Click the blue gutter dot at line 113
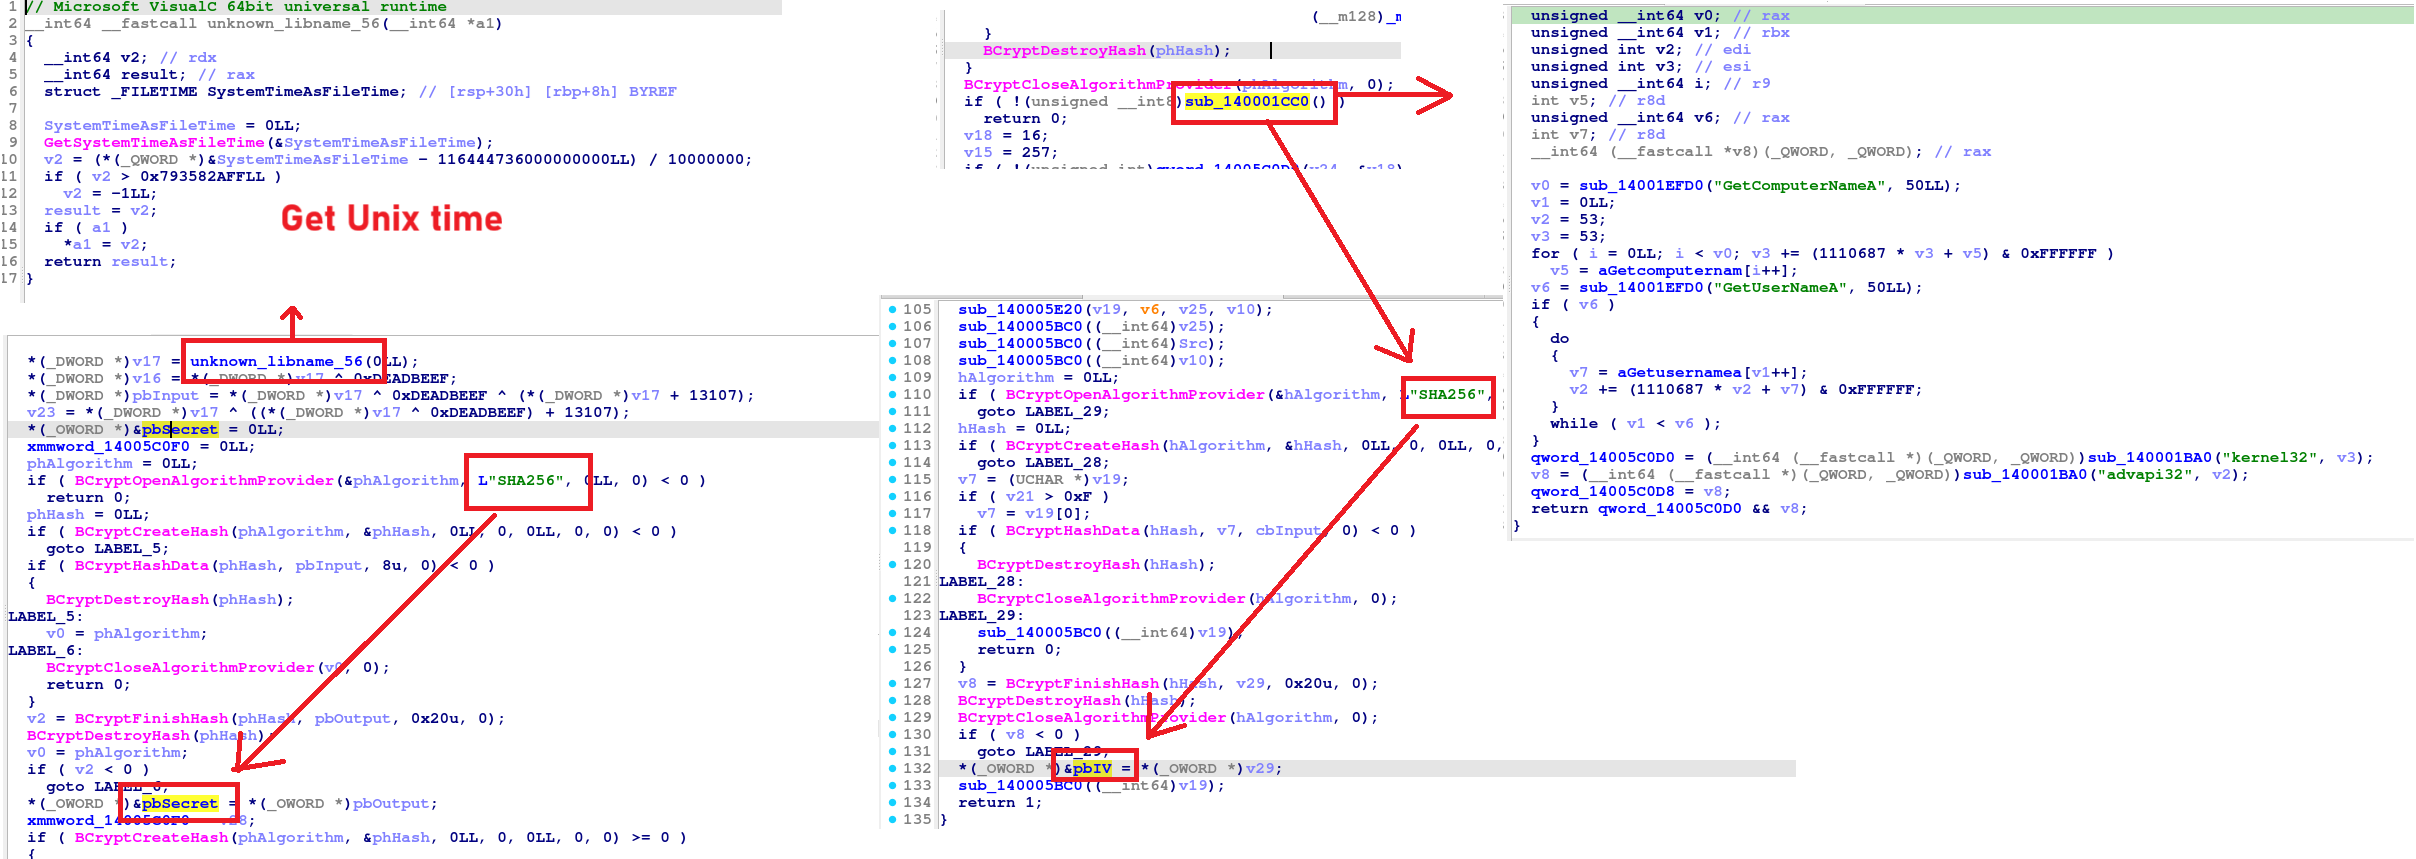 click(892, 446)
